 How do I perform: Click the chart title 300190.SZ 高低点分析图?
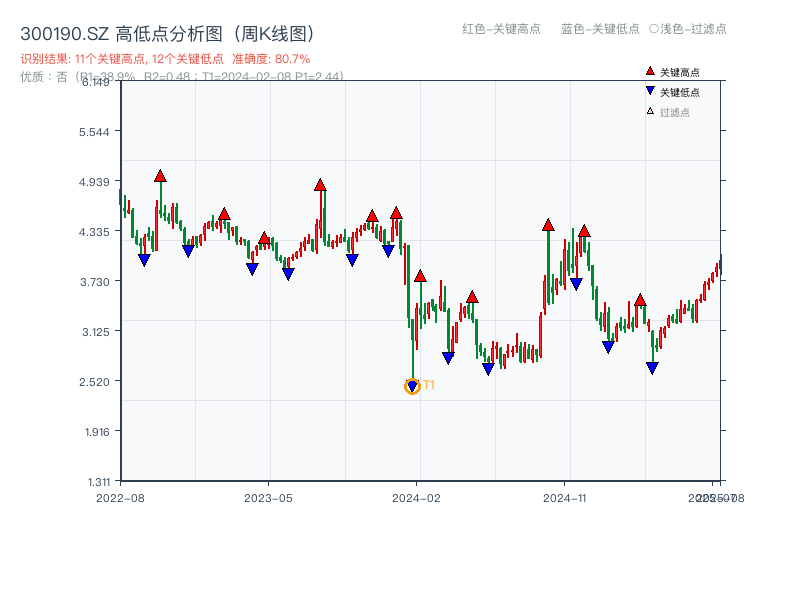[x=167, y=34]
